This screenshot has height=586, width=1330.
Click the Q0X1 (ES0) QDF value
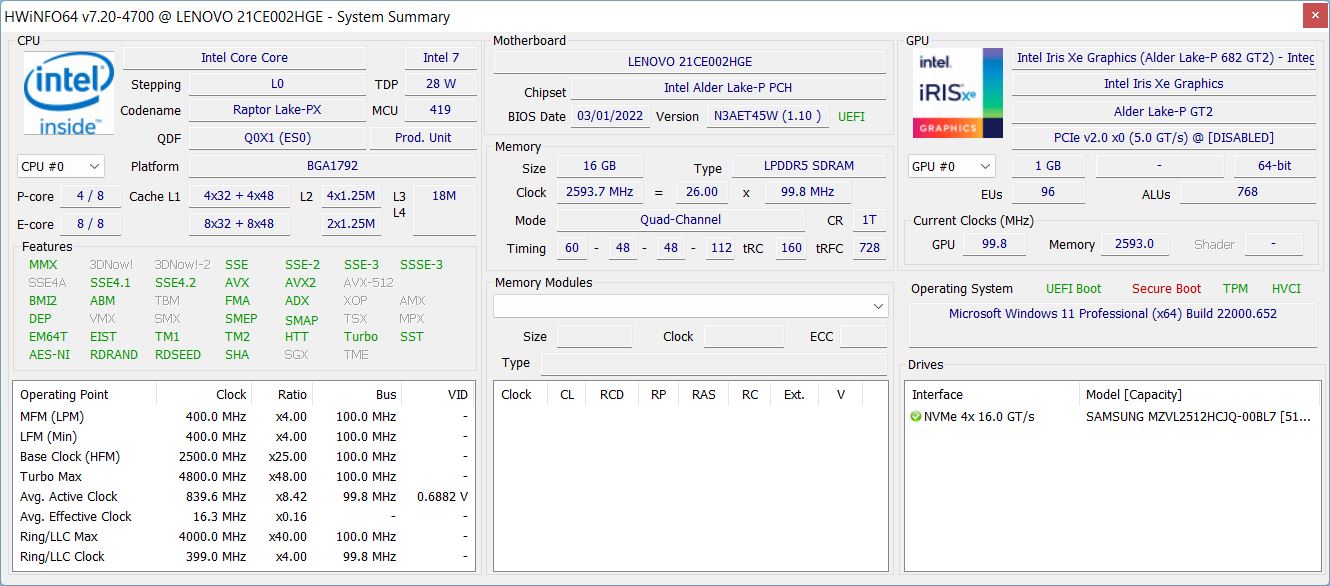click(x=277, y=138)
